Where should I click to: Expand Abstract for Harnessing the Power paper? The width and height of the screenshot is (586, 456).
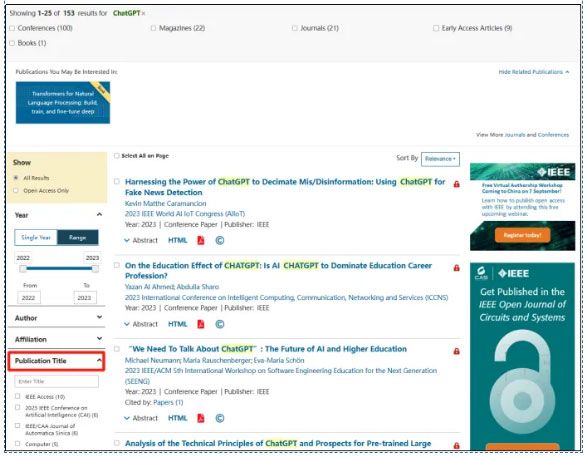141,240
